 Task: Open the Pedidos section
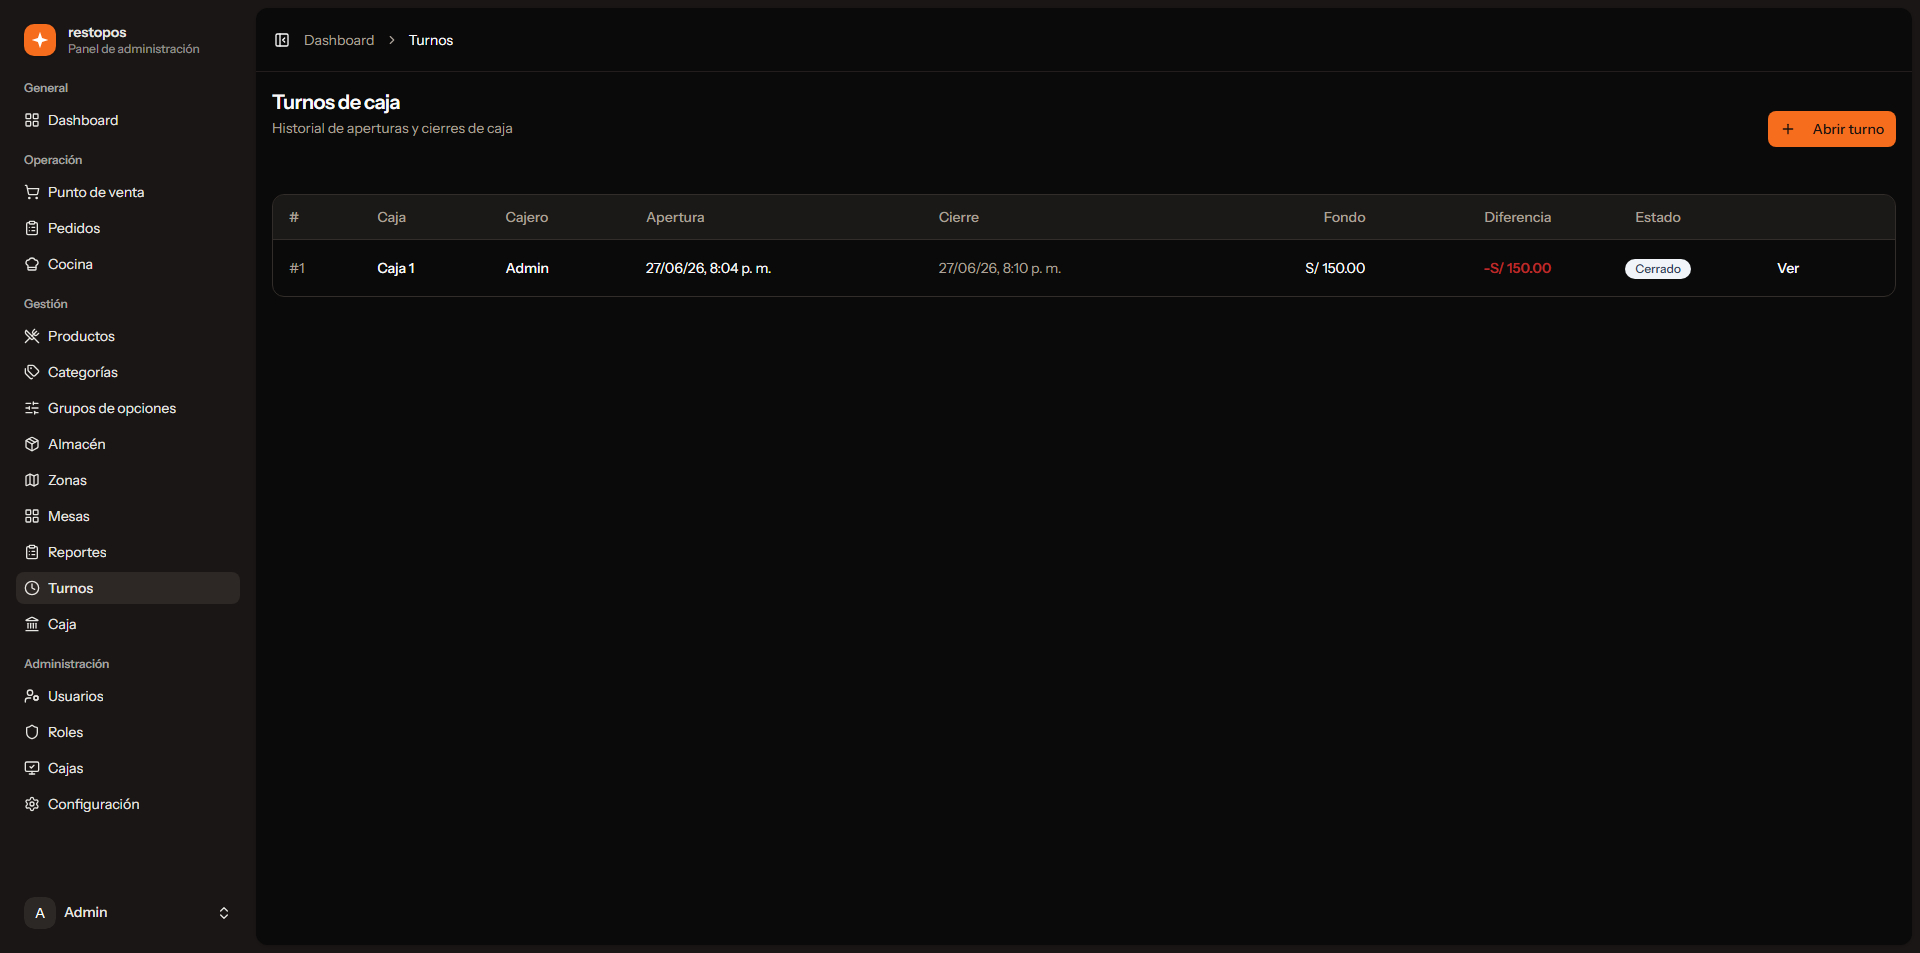(x=128, y=228)
